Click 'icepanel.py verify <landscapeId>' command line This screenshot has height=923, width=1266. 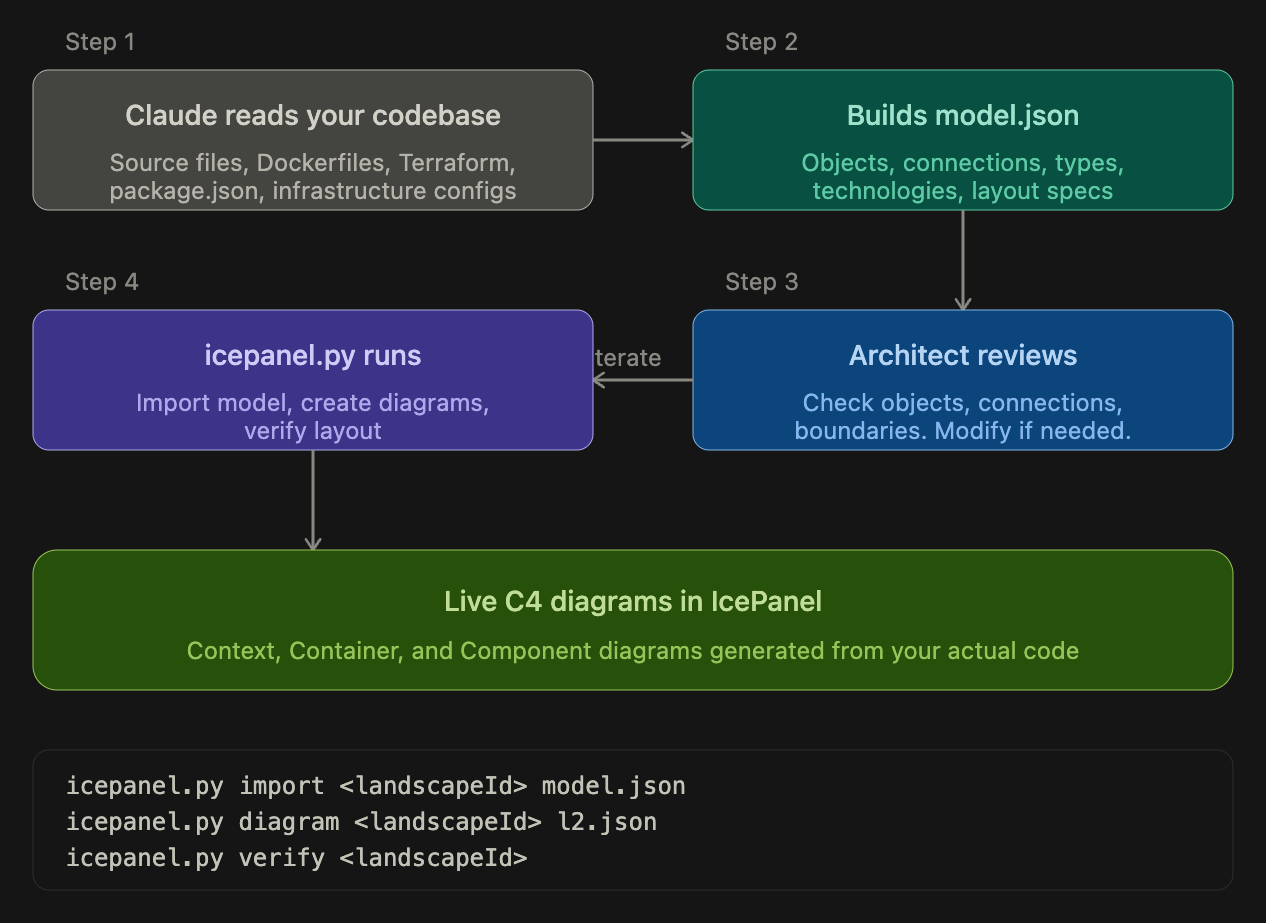coord(296,858)
